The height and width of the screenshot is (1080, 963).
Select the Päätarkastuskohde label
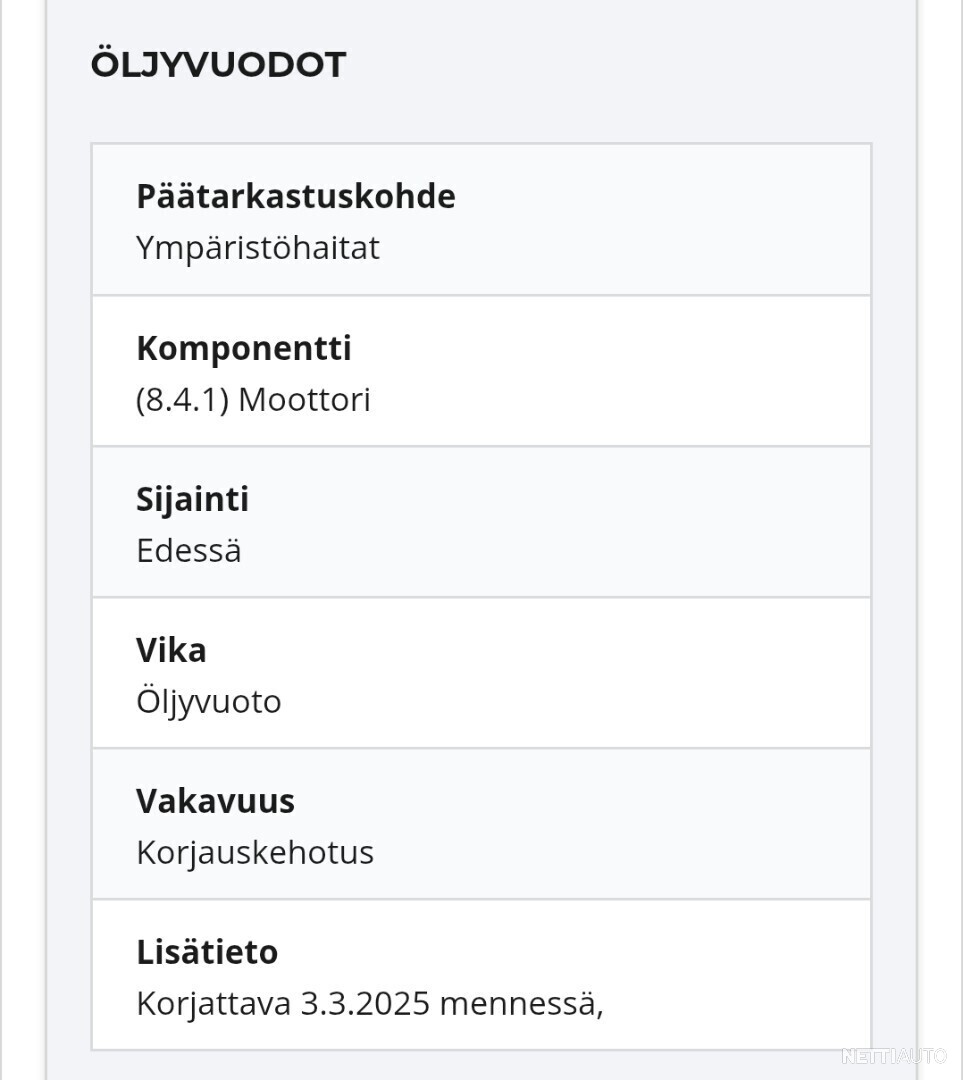[x=296, y=197]
